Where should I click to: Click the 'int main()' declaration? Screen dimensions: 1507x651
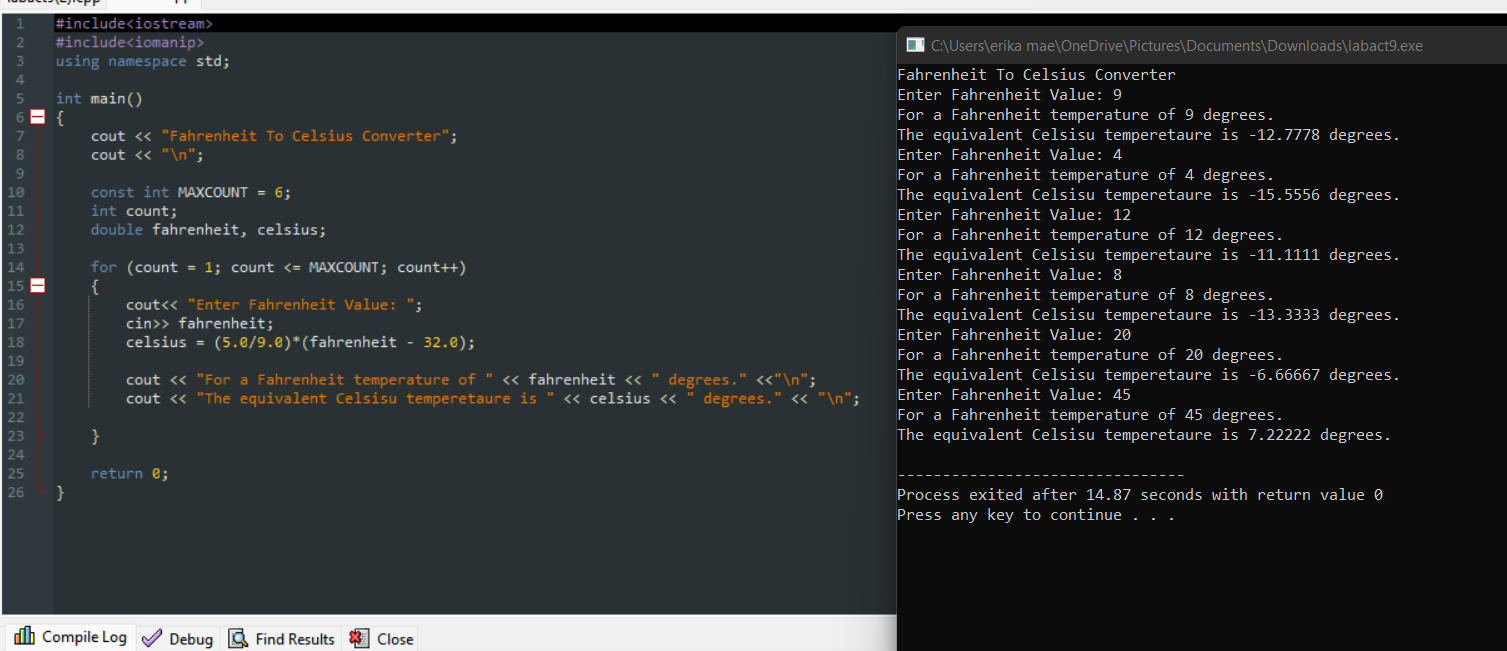(x=99, y=98)
